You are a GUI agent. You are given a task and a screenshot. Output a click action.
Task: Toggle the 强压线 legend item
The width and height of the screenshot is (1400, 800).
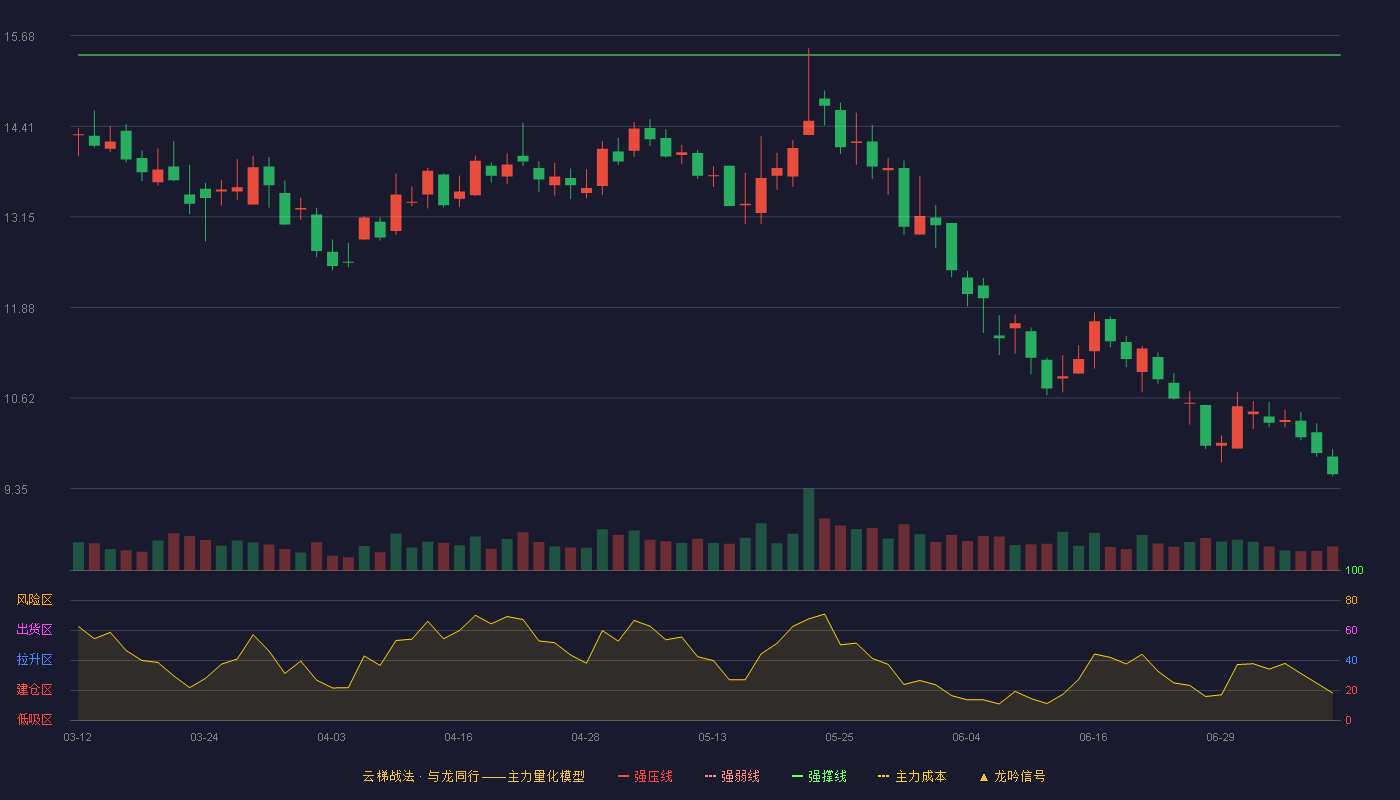[x=645, y=776]
